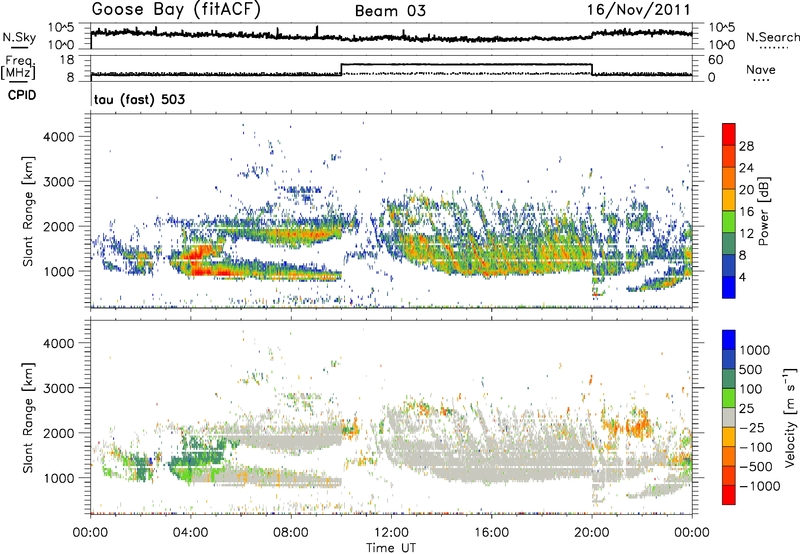This screenshot has height=554, width=800.
Task: Click the date "16/Nov/2011"
Action: [x=638, y=10]
